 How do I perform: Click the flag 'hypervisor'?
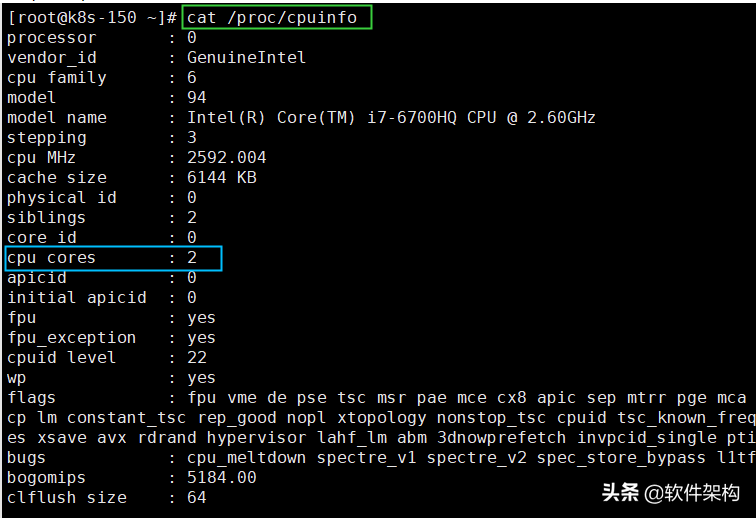[256, 438]
